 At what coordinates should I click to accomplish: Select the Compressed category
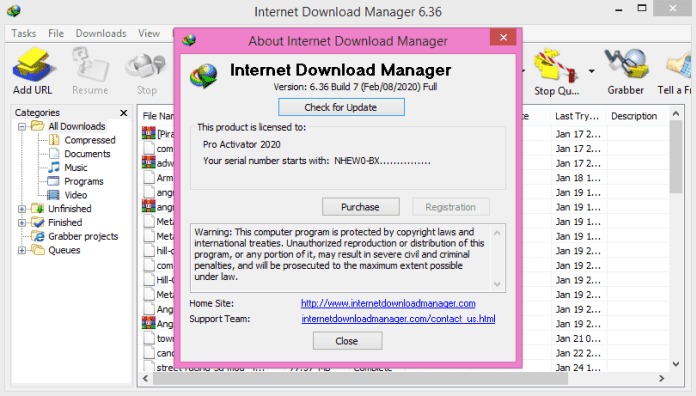90,140
